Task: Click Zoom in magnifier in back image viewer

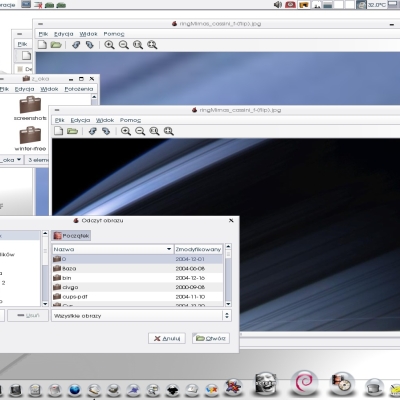Action: (x=109, y=45)
